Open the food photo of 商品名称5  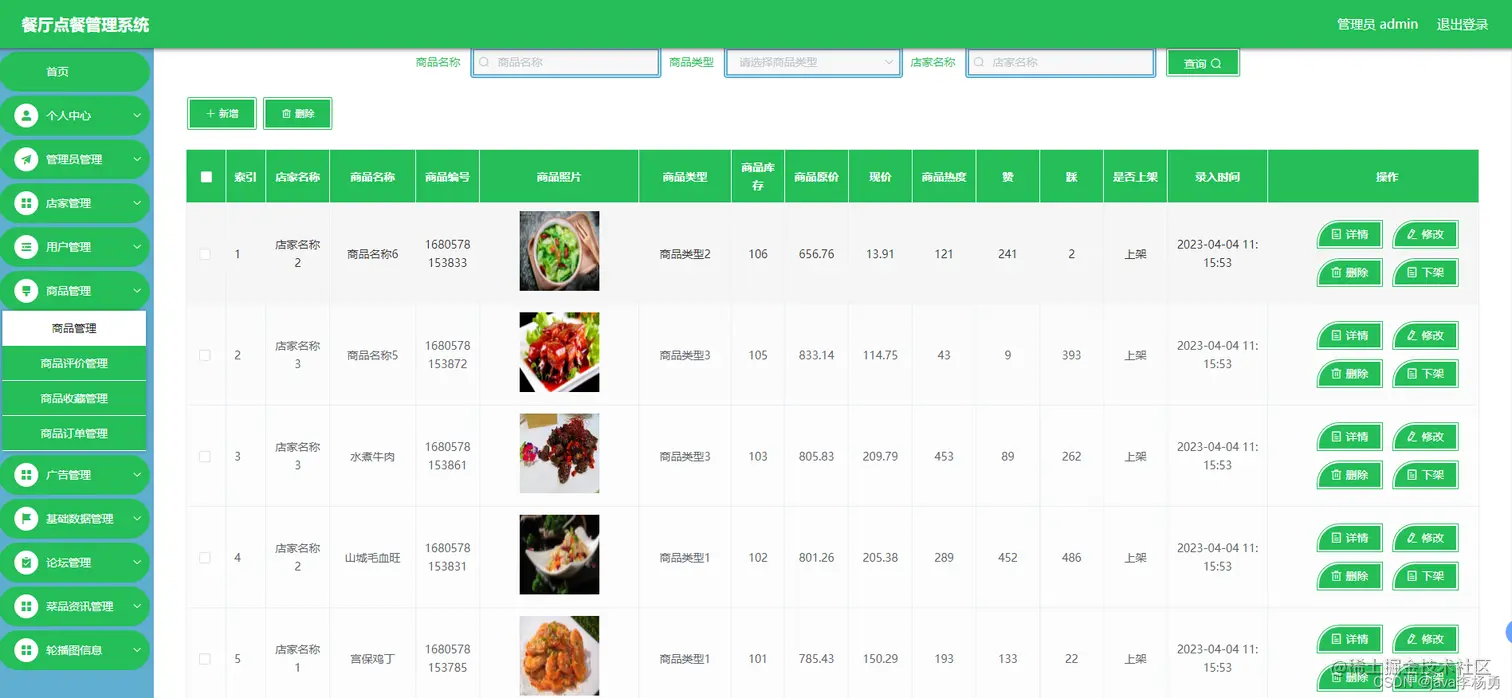[559, 352]
